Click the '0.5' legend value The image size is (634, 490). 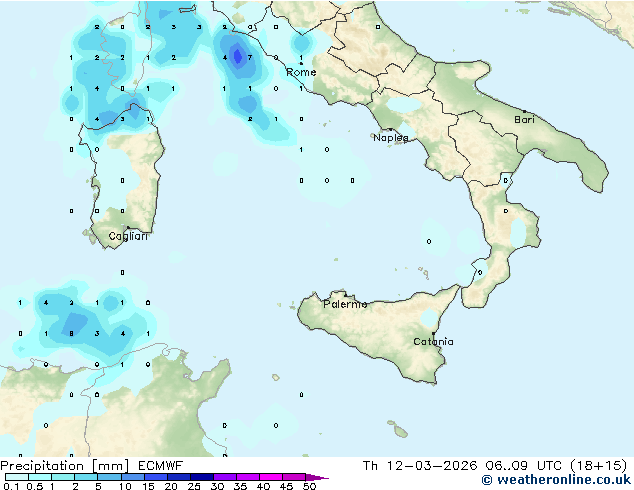pyautogui.click(x=35, y=486)
